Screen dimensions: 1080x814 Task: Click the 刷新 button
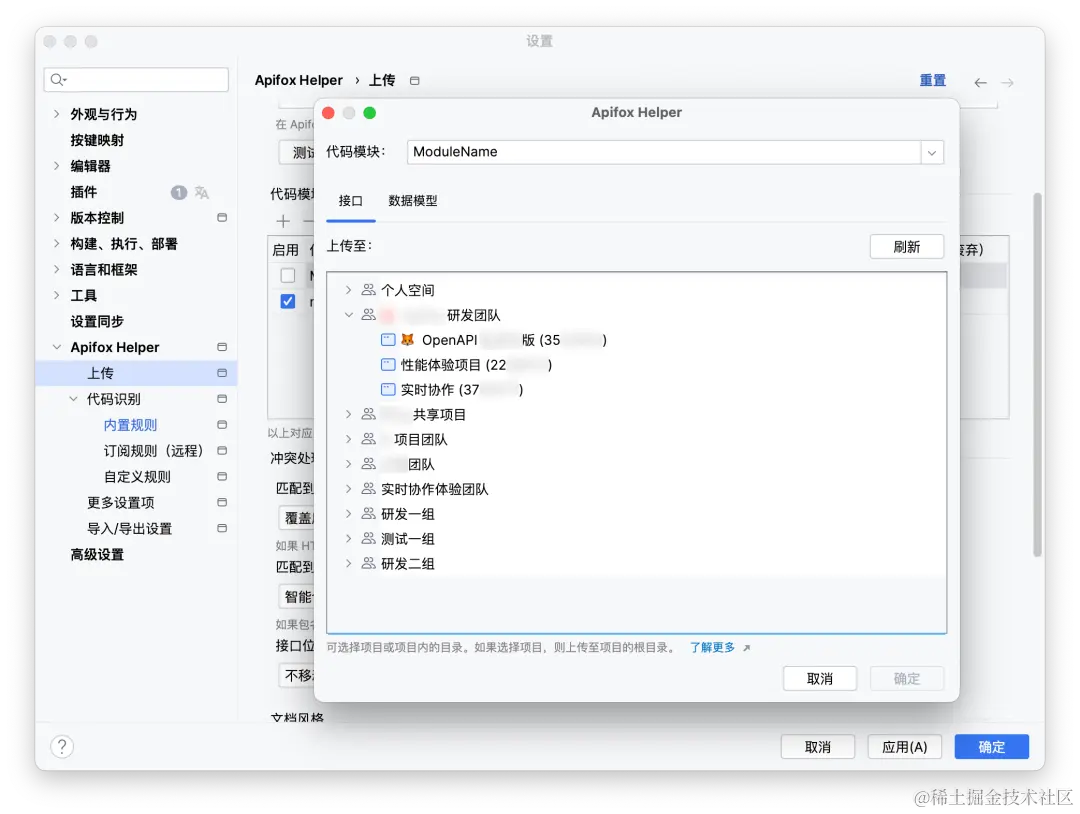[x=906, y=246]
